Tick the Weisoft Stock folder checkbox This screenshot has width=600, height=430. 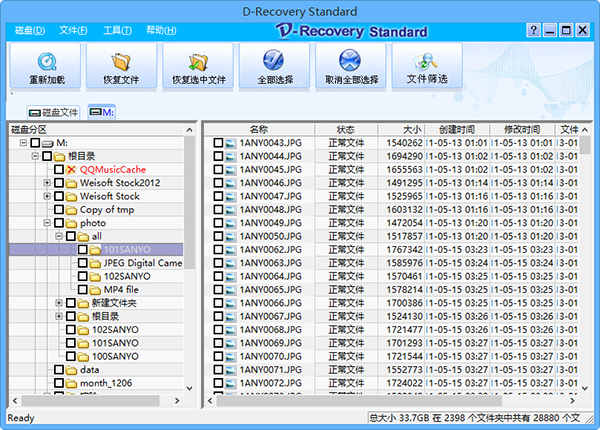59,196
